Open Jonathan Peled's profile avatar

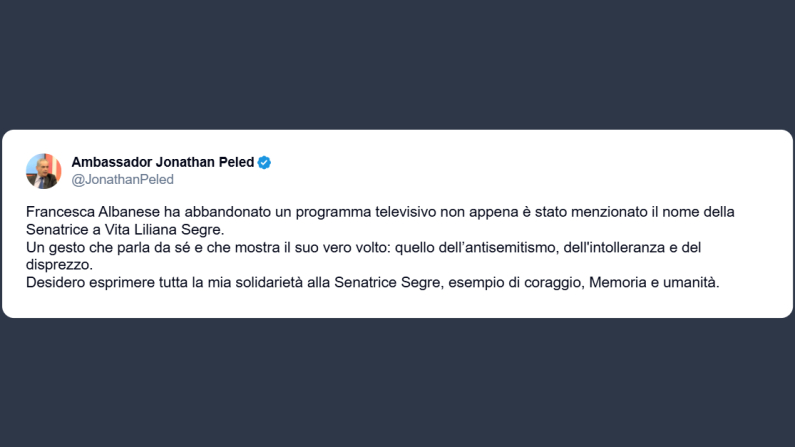point(44,171)
